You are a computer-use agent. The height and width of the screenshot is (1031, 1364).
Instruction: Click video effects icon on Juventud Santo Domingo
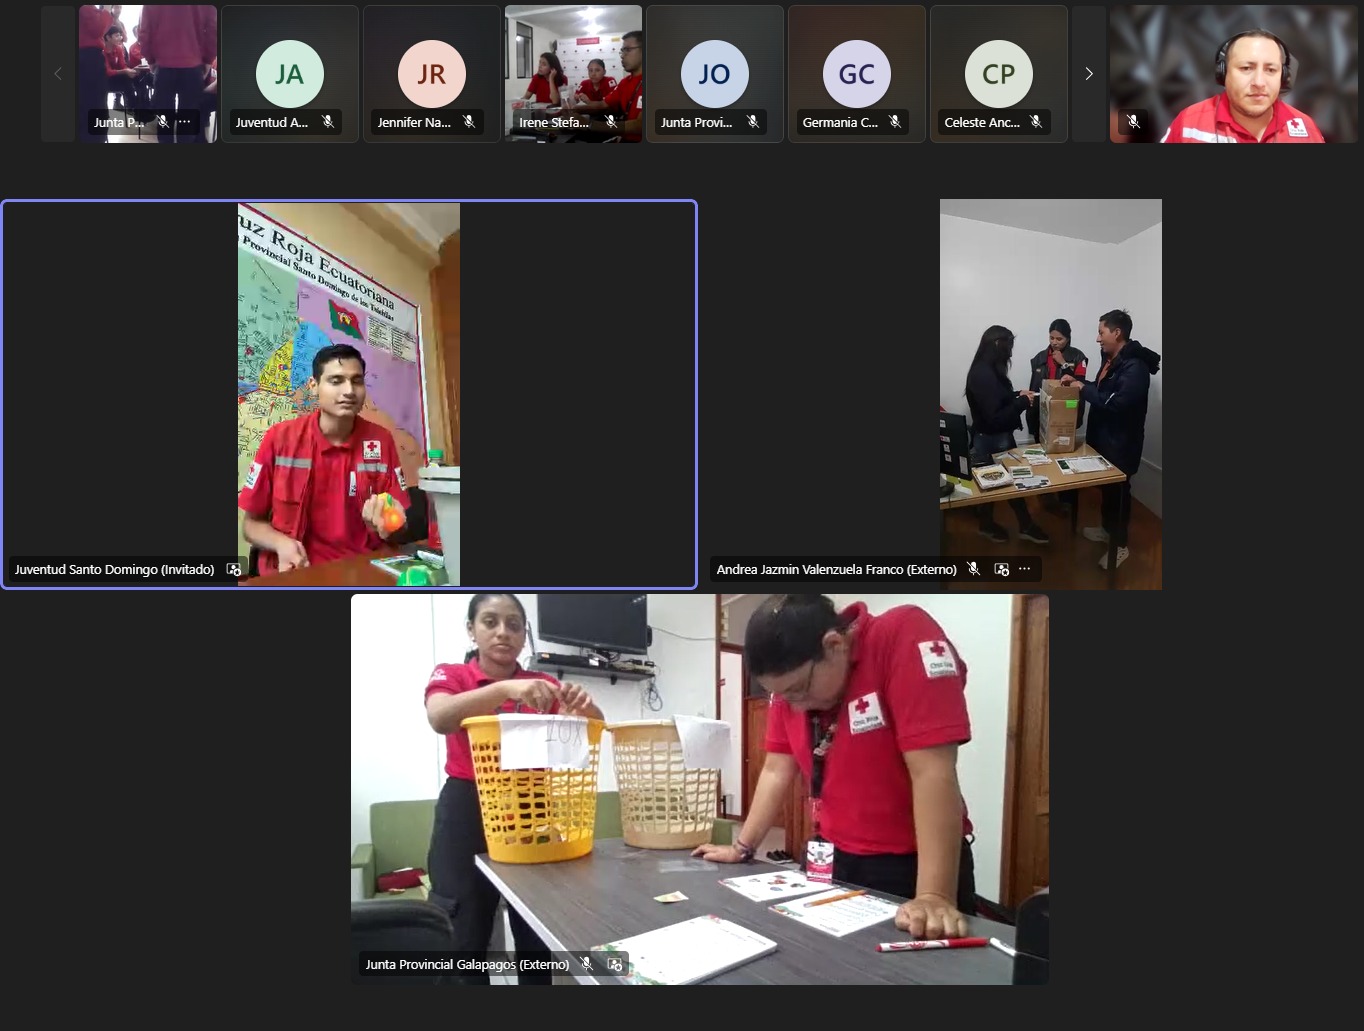click(x=234, y=569)
